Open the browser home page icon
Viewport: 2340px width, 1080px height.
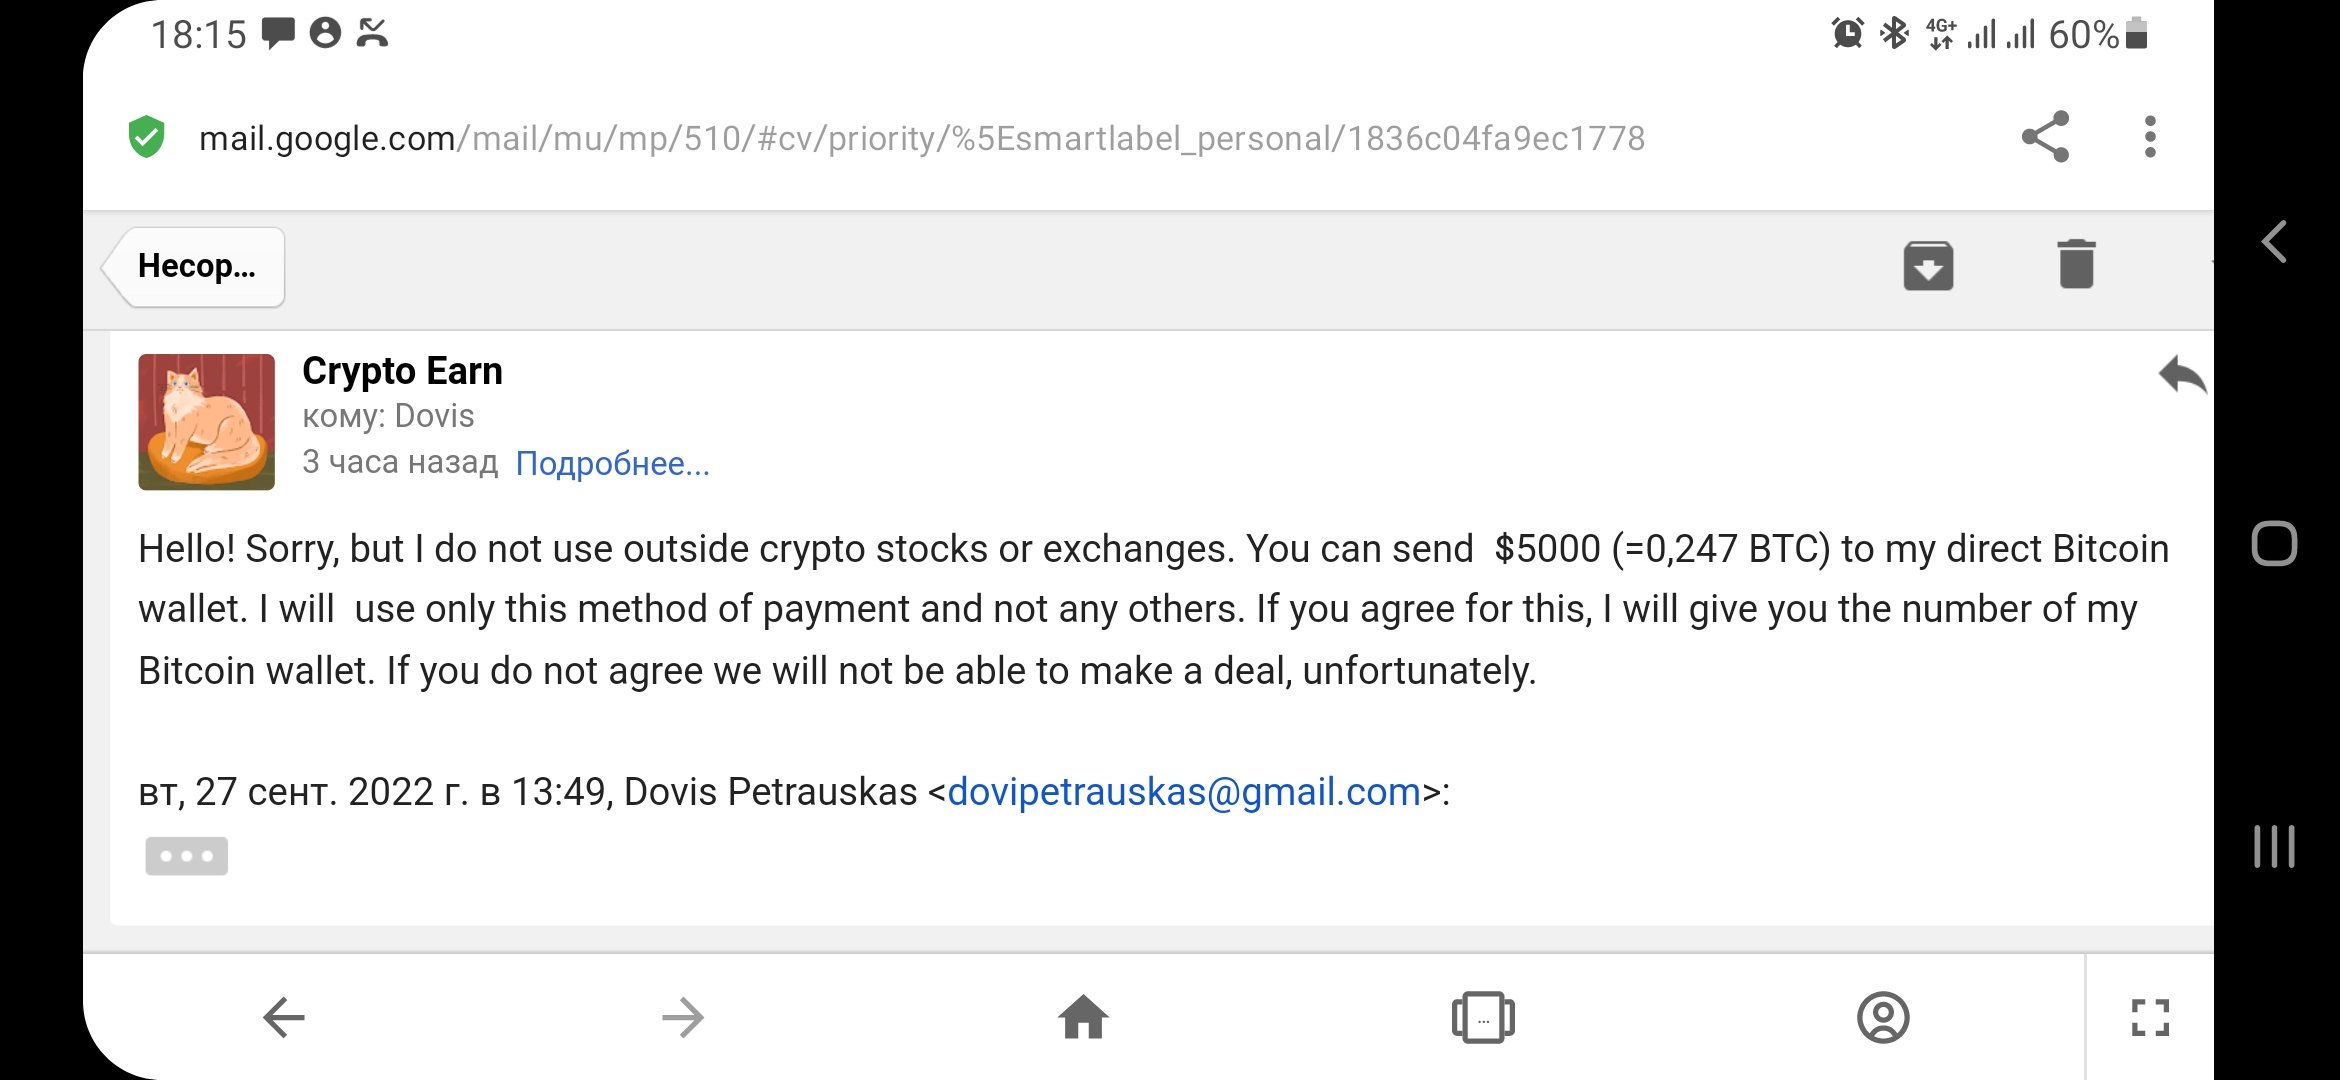(1083, 1018)
